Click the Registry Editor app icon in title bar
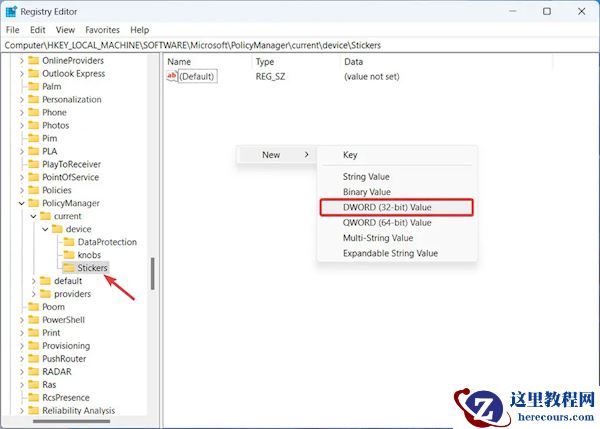This screenshot has width=600, height=429. coord(11,12)
